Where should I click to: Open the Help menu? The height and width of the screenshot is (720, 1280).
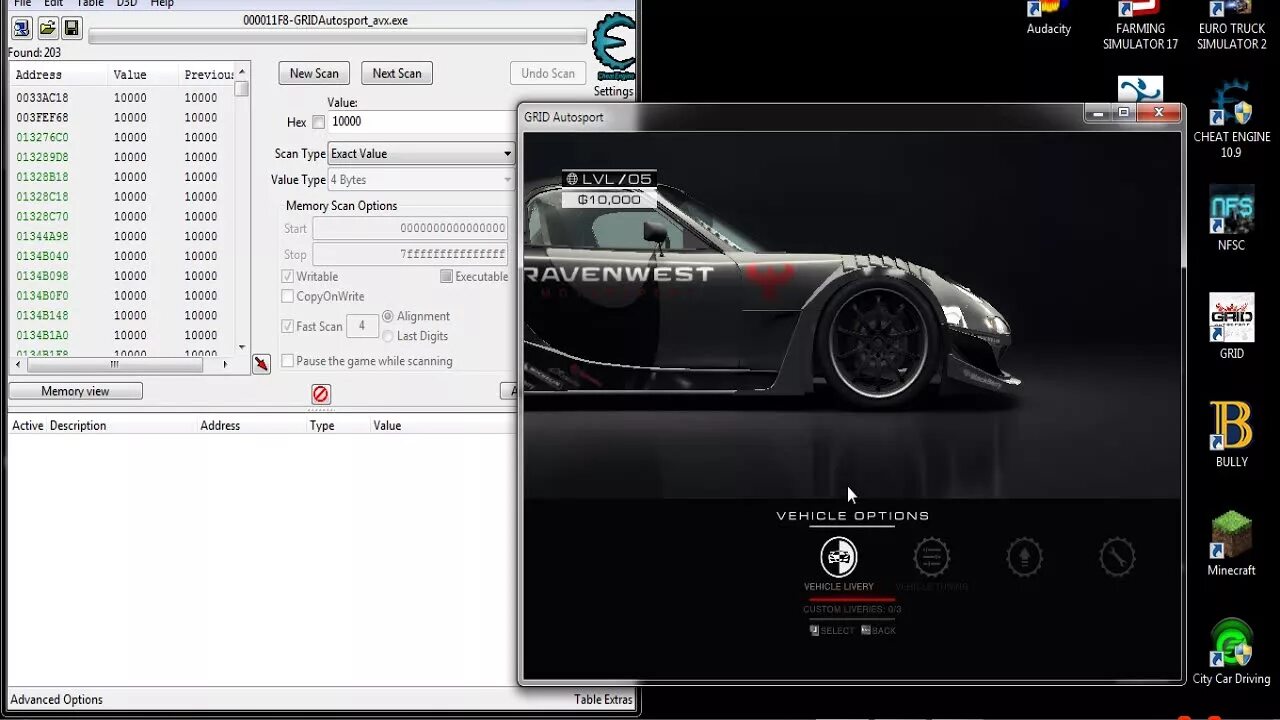coord(162,4)
